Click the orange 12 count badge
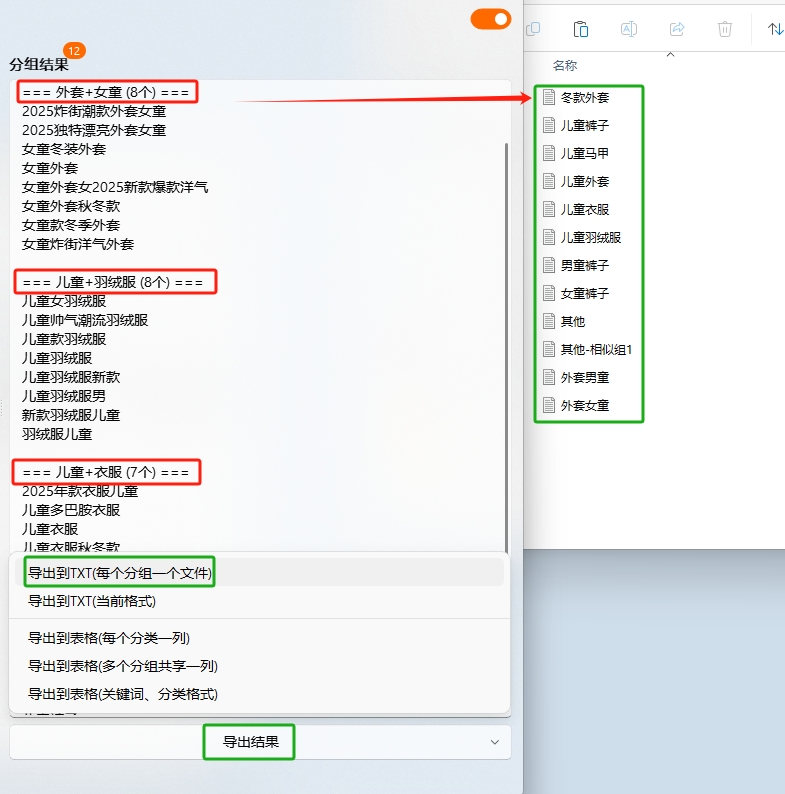Viewport: 785px width, 794px height. pyautogui.click(x=74, y=51)
